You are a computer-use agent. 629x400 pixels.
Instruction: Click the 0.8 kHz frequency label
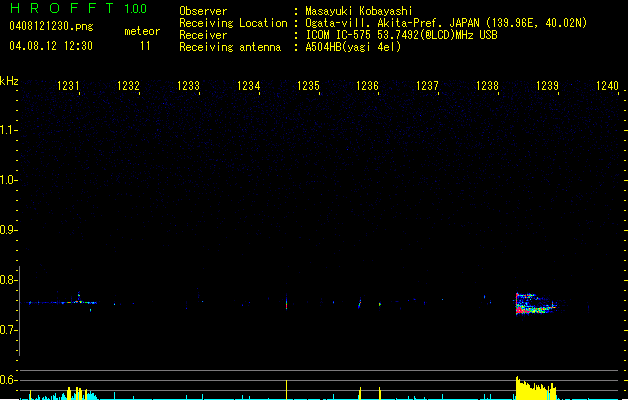pyautogui.click(x=8, y=280)
